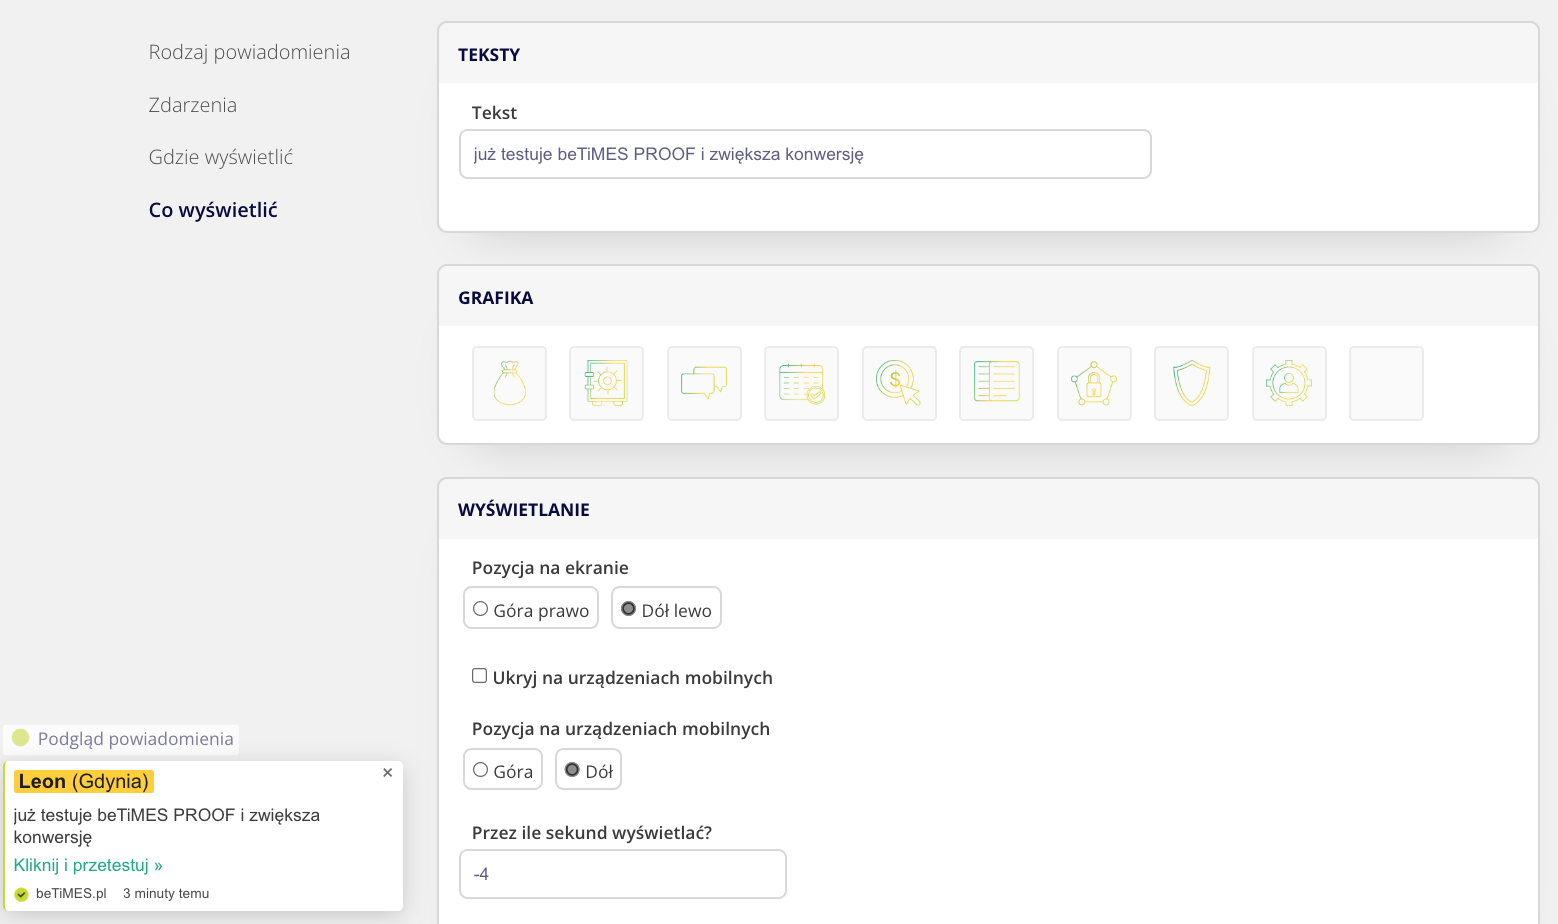This screenshot has height=924, width=1558.
Task: Choose the safe vault graphic
Action: (606, 384)
